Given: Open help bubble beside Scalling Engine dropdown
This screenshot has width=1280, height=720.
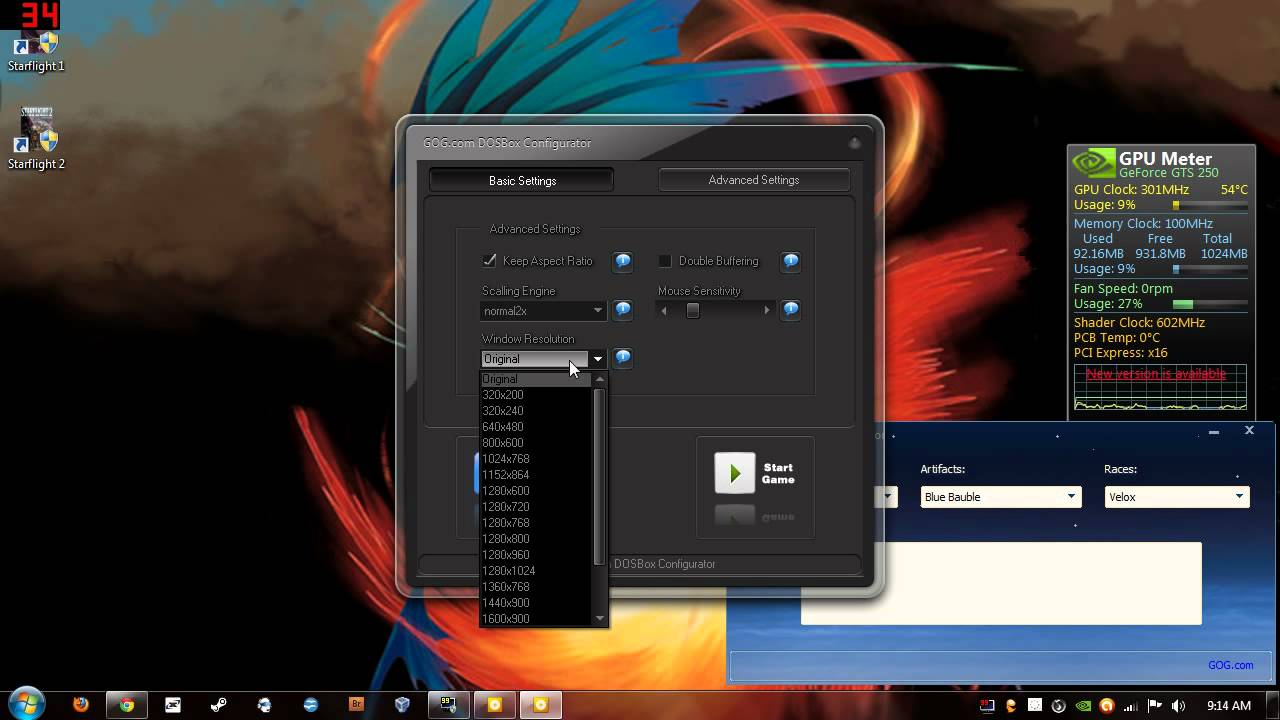Looking at the screenshot, I should tap(623, 310).
